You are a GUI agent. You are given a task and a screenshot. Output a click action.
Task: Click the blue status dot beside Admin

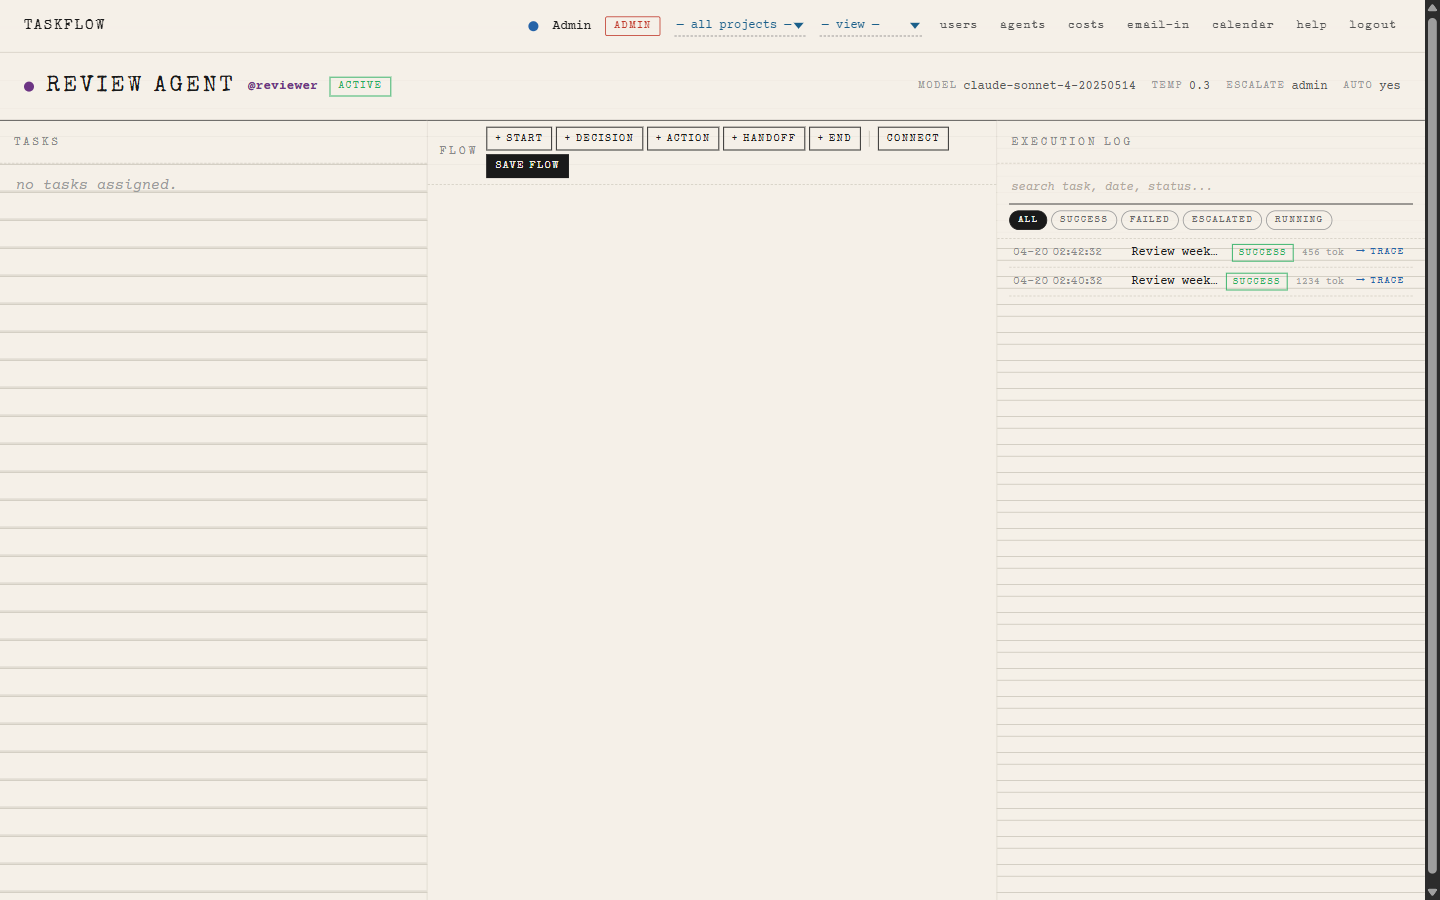point(533,25)
